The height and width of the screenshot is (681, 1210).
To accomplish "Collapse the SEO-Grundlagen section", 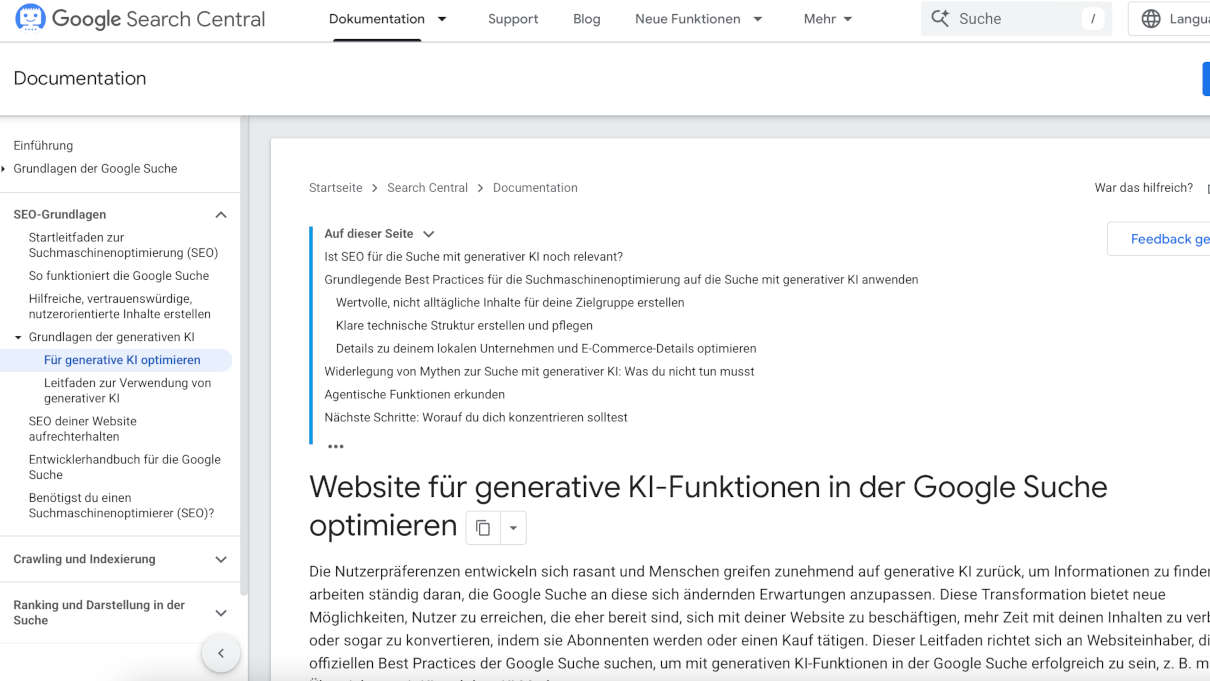I will pos(221,215).
